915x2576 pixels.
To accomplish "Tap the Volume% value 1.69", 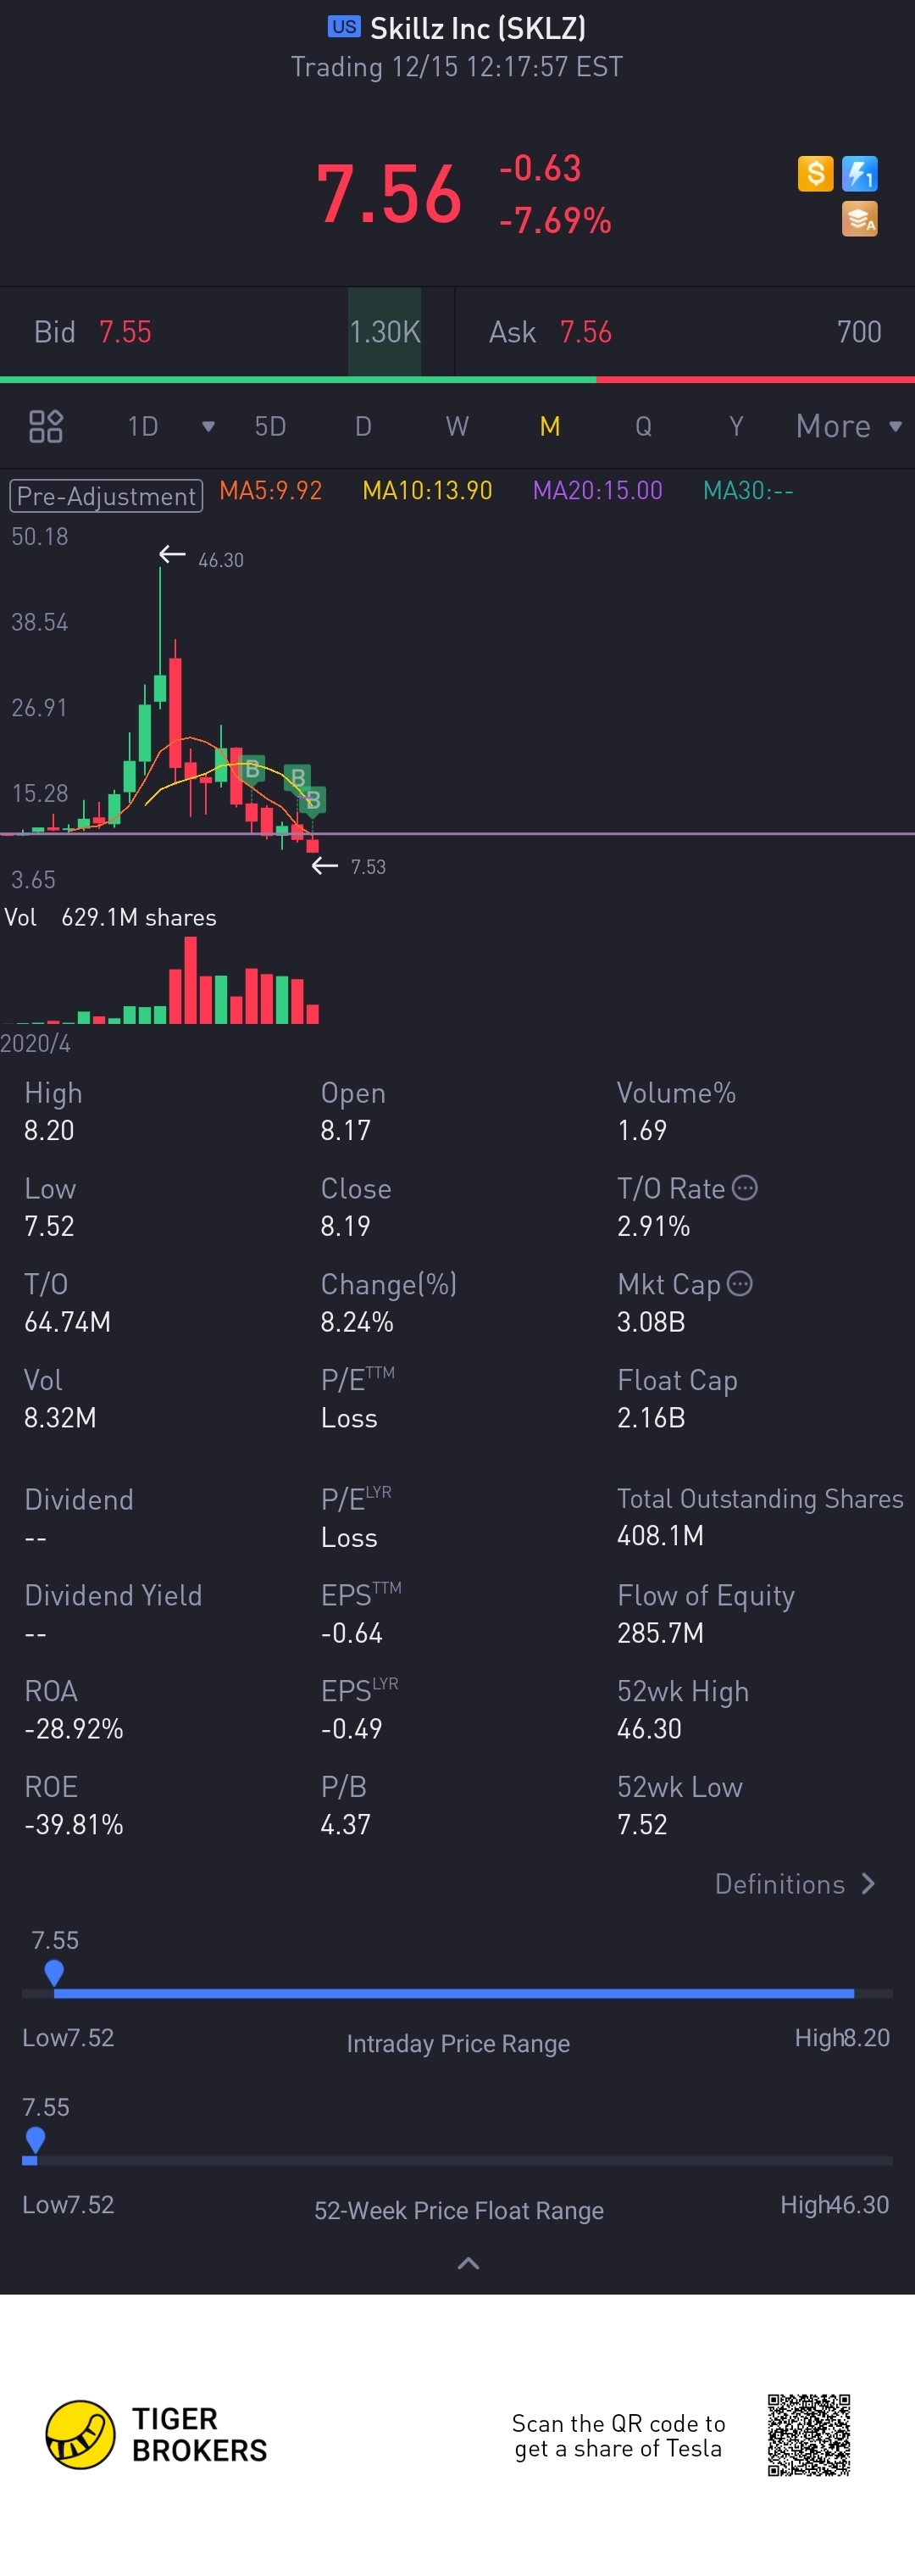I will click(642, 1131).
